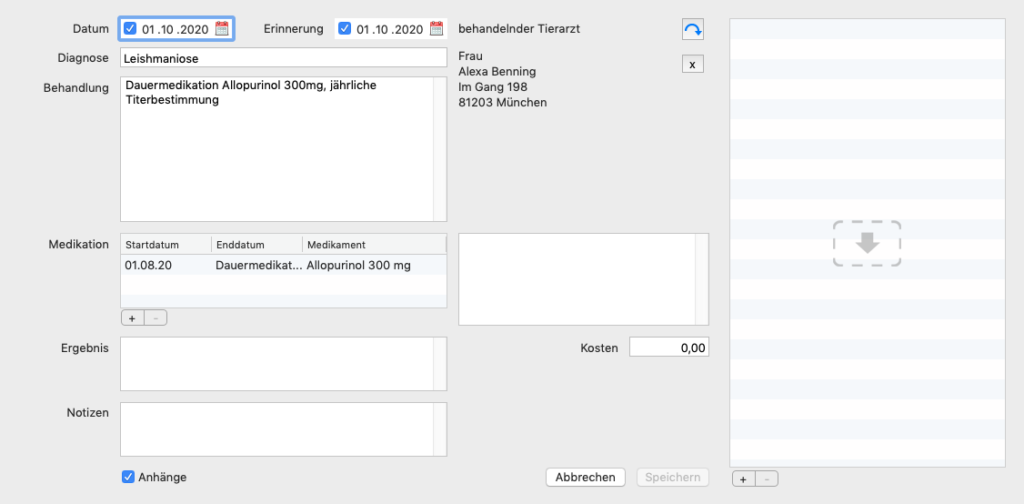Open the calendar picker for Erinnerung
The width and height of the screenshot is (1024, 504).
[x=436, y=29]
